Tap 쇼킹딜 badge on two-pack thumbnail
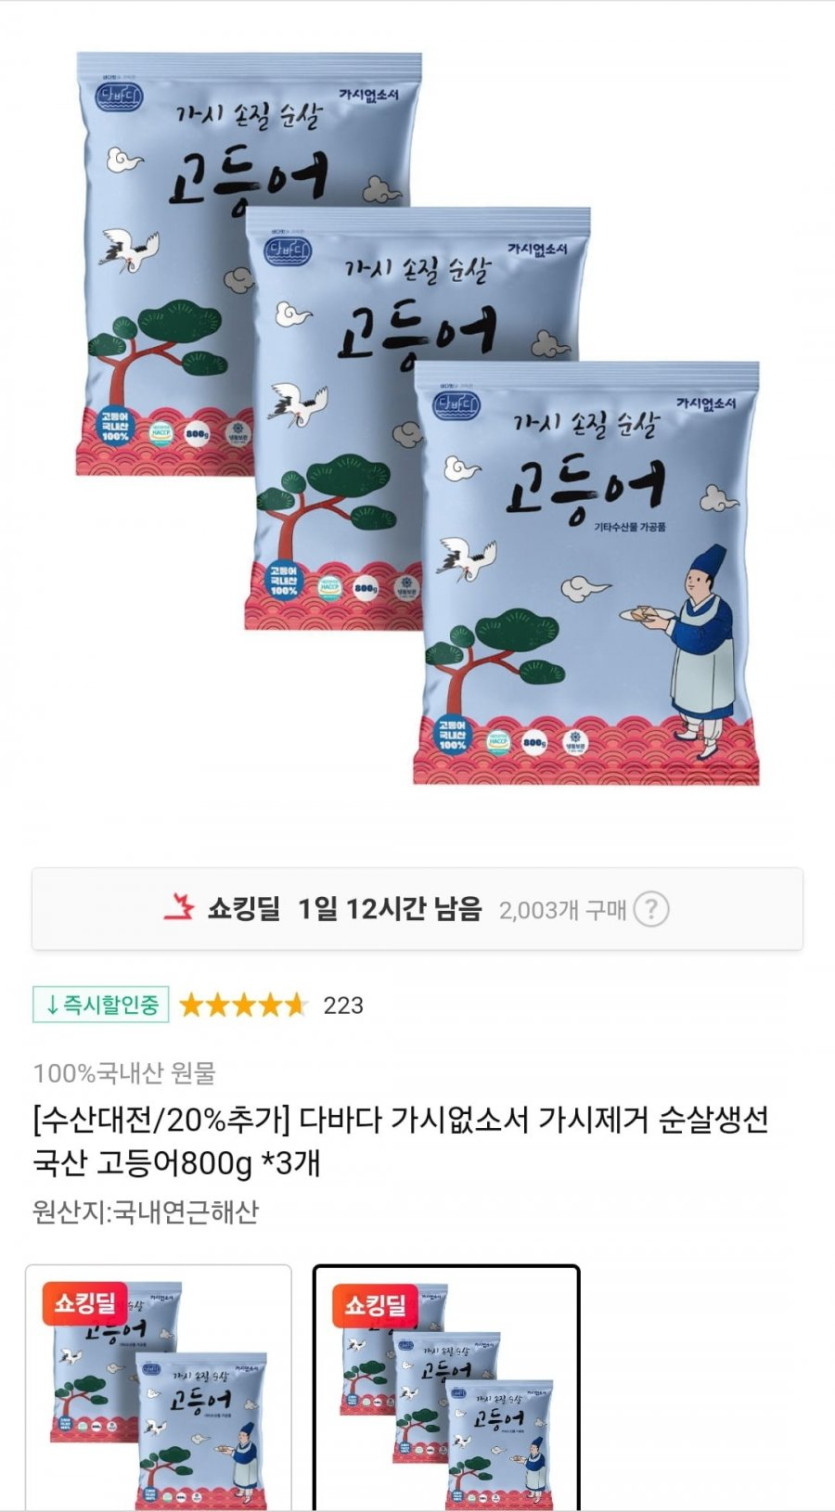 (x=85, y=1303)
